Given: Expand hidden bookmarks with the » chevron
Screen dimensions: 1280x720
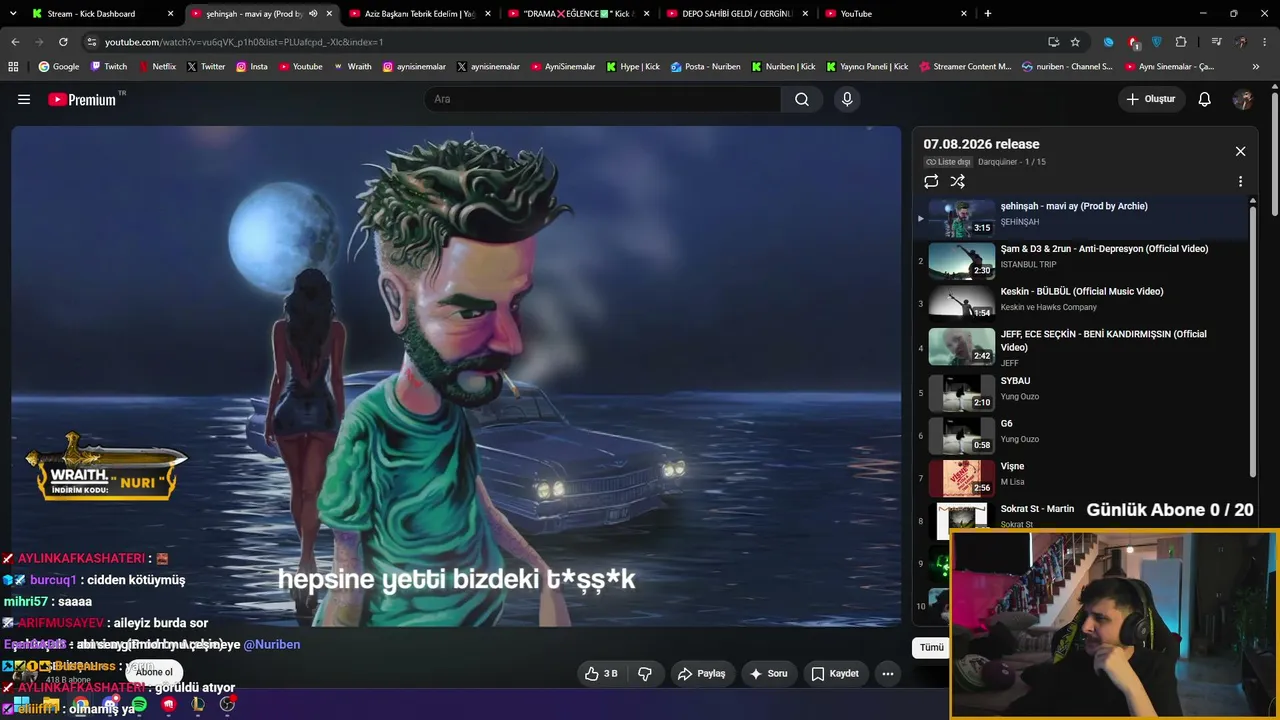Looking at the screenshot, I should [1255, 67].
